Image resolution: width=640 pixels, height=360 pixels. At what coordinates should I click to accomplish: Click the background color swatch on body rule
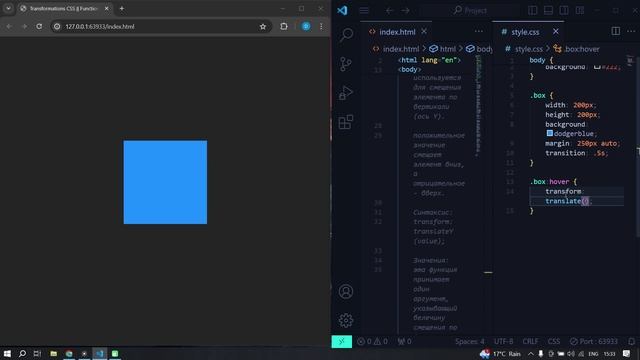(597, 67)
